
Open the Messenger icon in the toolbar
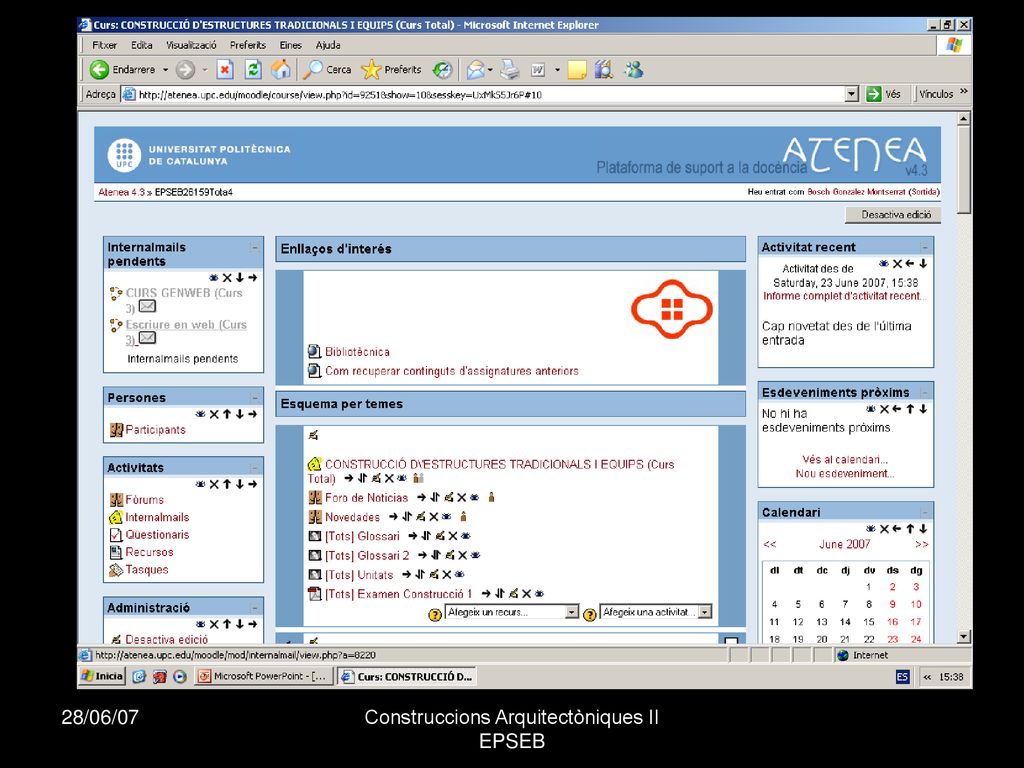click(x=633, y=69)
